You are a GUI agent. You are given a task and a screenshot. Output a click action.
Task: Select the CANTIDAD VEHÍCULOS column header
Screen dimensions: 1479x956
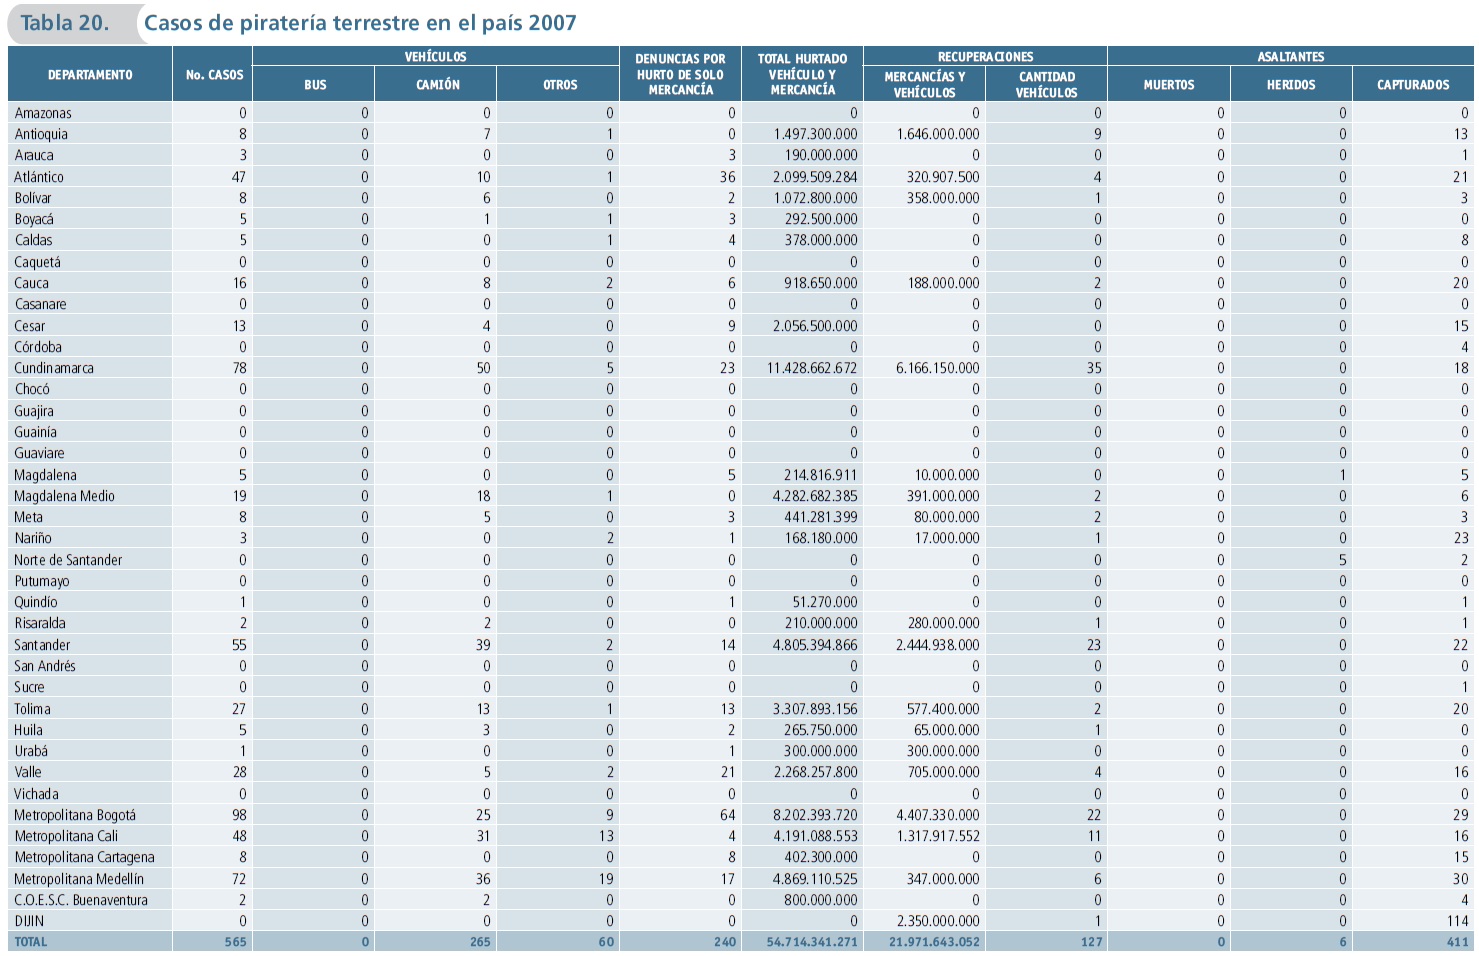coord(1046,85)
